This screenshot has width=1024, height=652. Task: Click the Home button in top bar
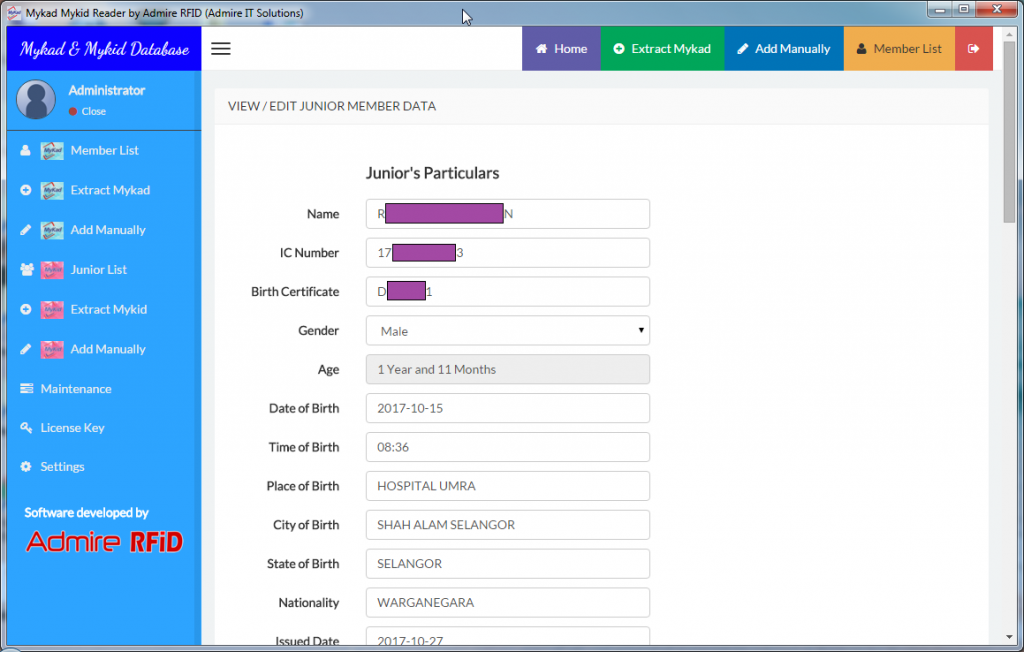coord(561,49)
